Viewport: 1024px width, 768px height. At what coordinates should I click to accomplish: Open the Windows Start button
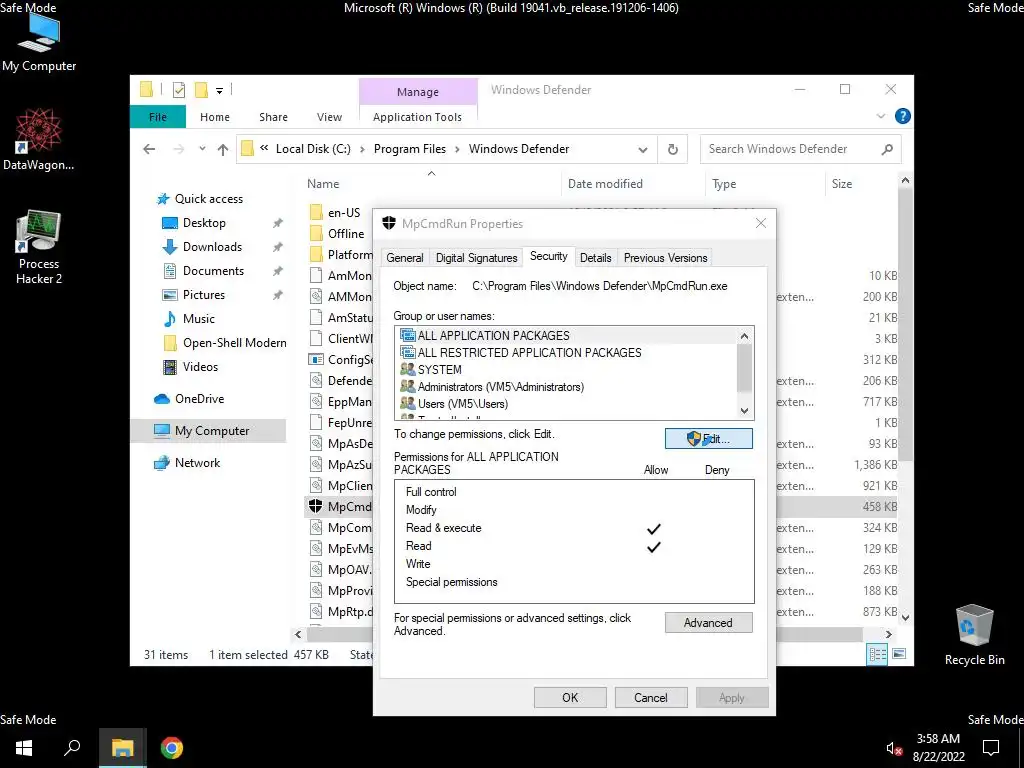click(24, 748)
